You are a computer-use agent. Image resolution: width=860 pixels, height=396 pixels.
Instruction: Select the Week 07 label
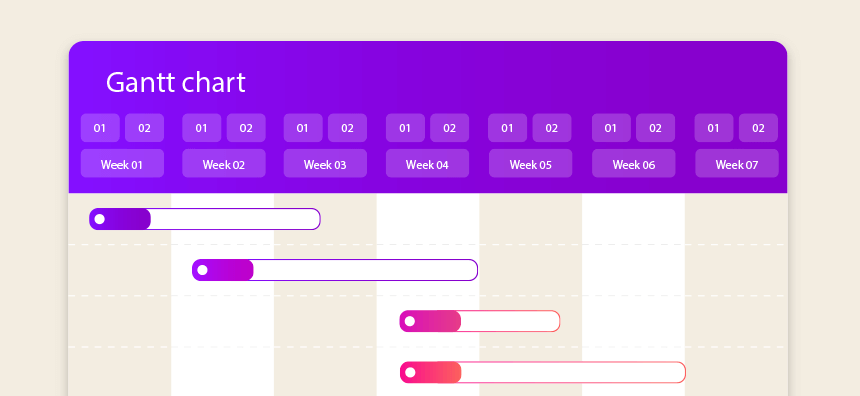[x=737, y=163]
